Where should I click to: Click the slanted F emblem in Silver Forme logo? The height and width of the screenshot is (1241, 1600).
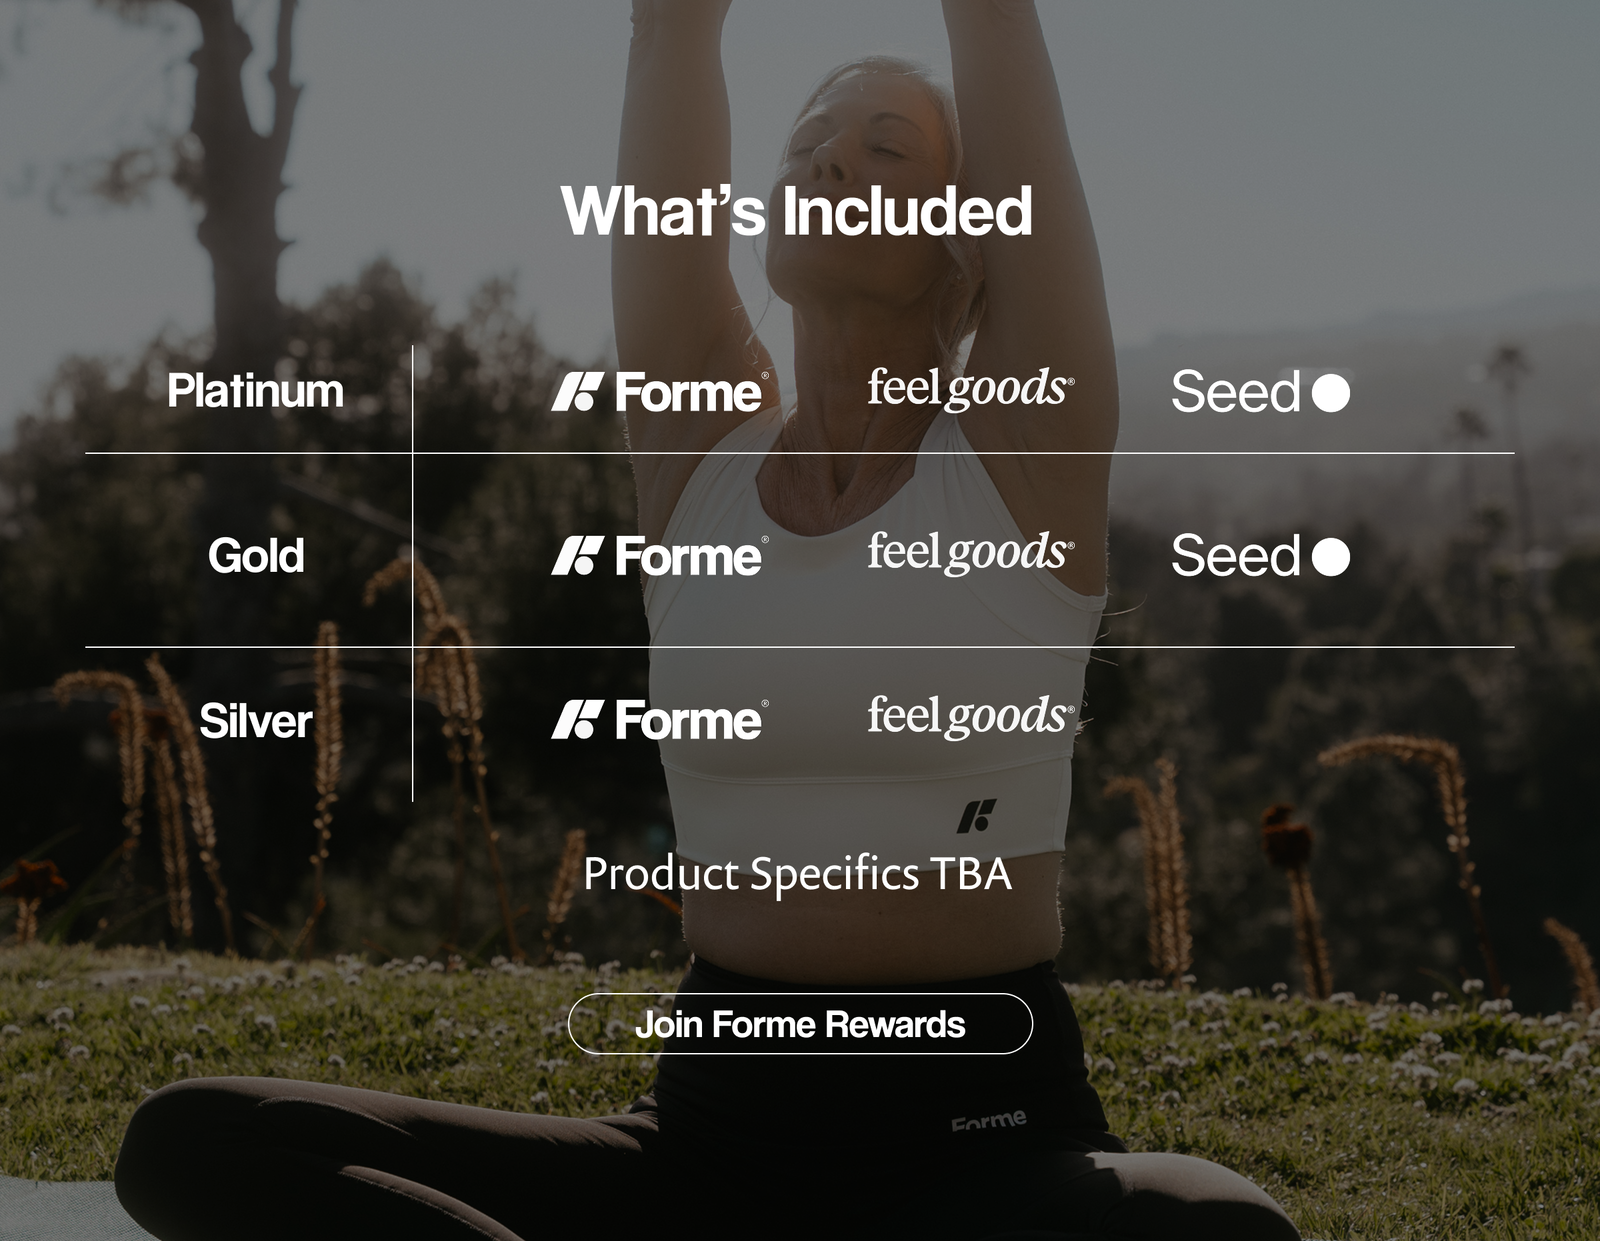tap(578, 720)
